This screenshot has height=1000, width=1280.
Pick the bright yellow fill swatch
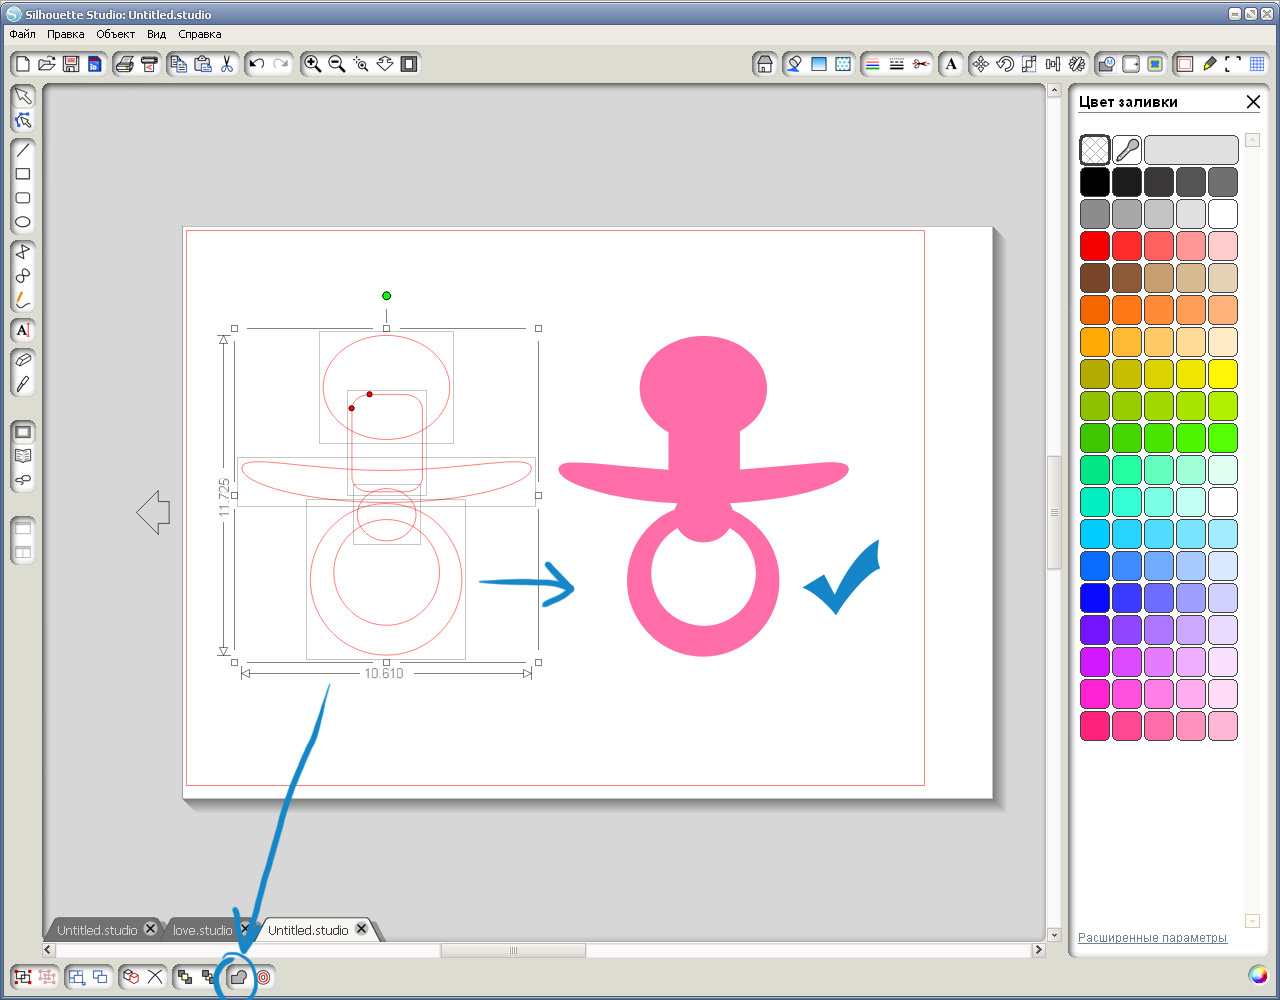tap(1223, 374)
